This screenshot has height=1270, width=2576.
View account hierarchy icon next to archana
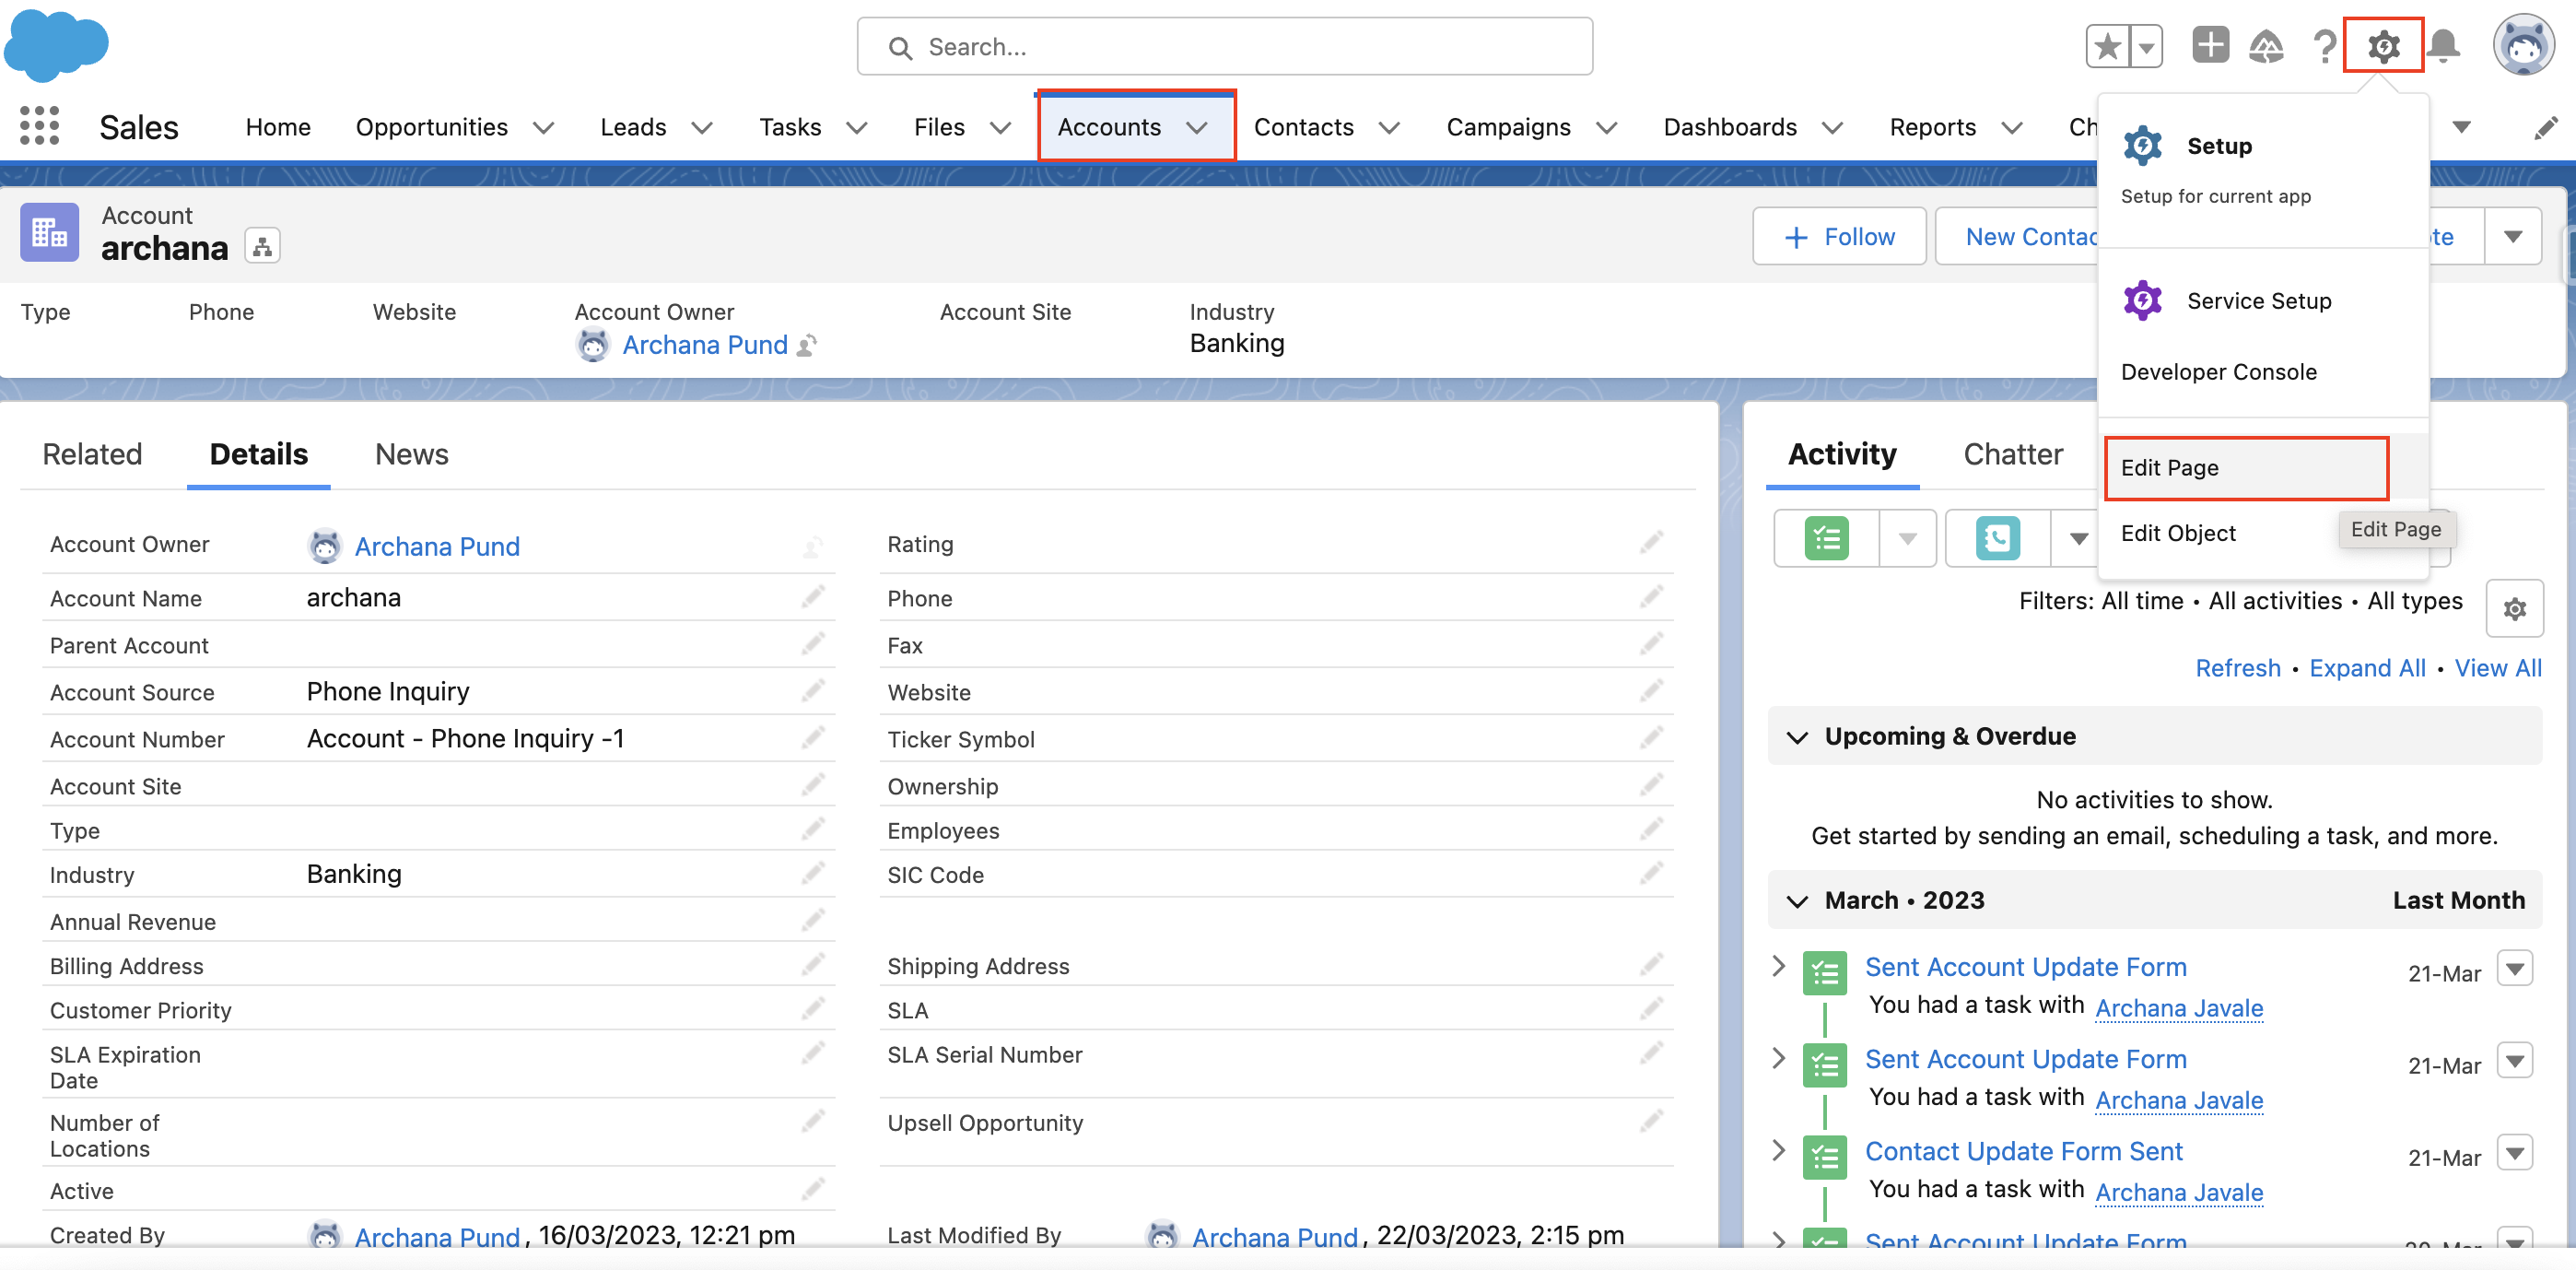point(262,246)
